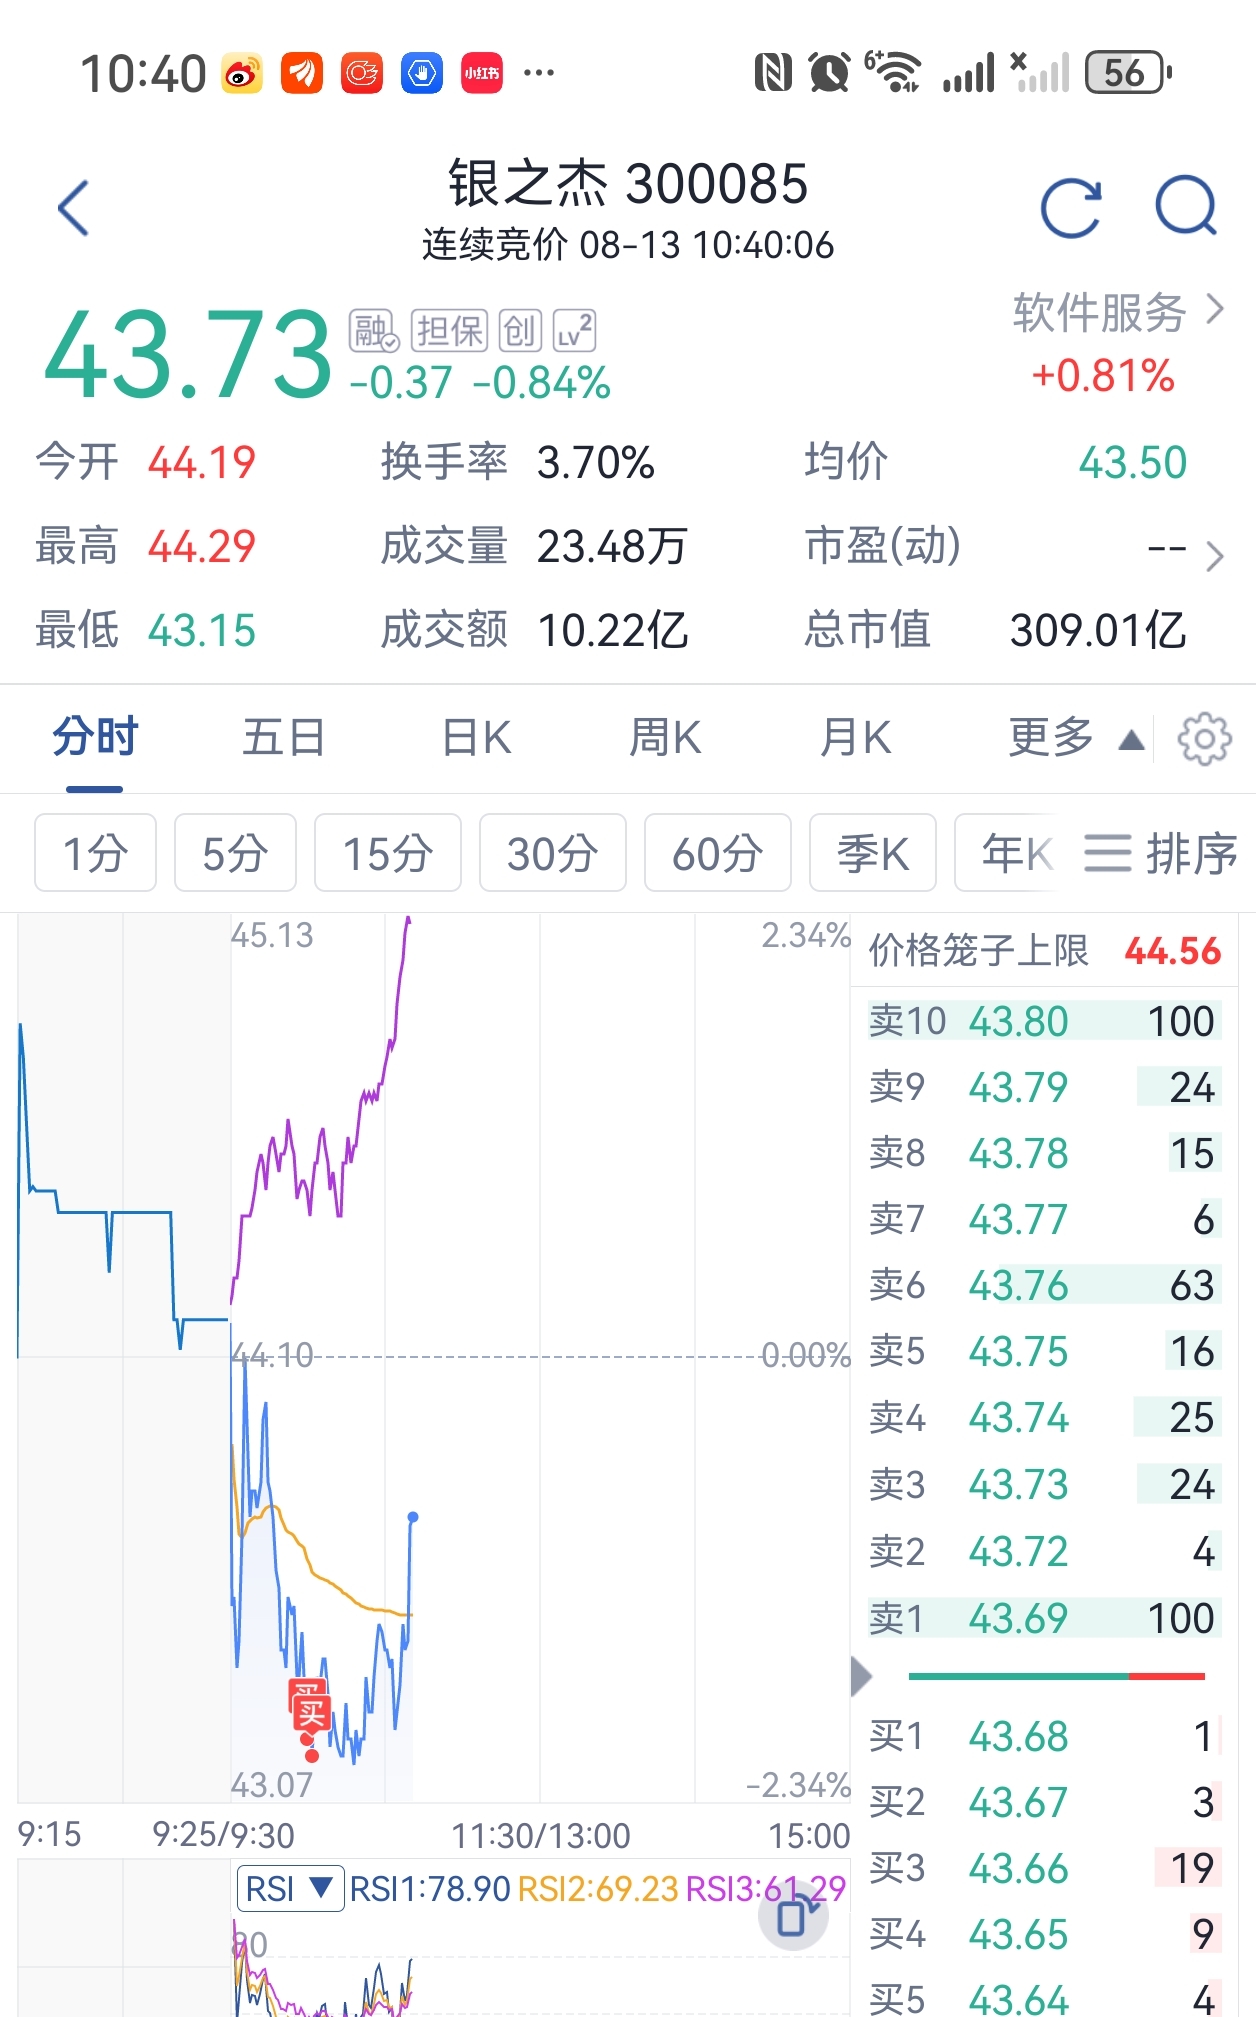Screen dimensions: 1256x2017
Task: Select the 60分 period toggle
Action: click(x=718, y=853)
